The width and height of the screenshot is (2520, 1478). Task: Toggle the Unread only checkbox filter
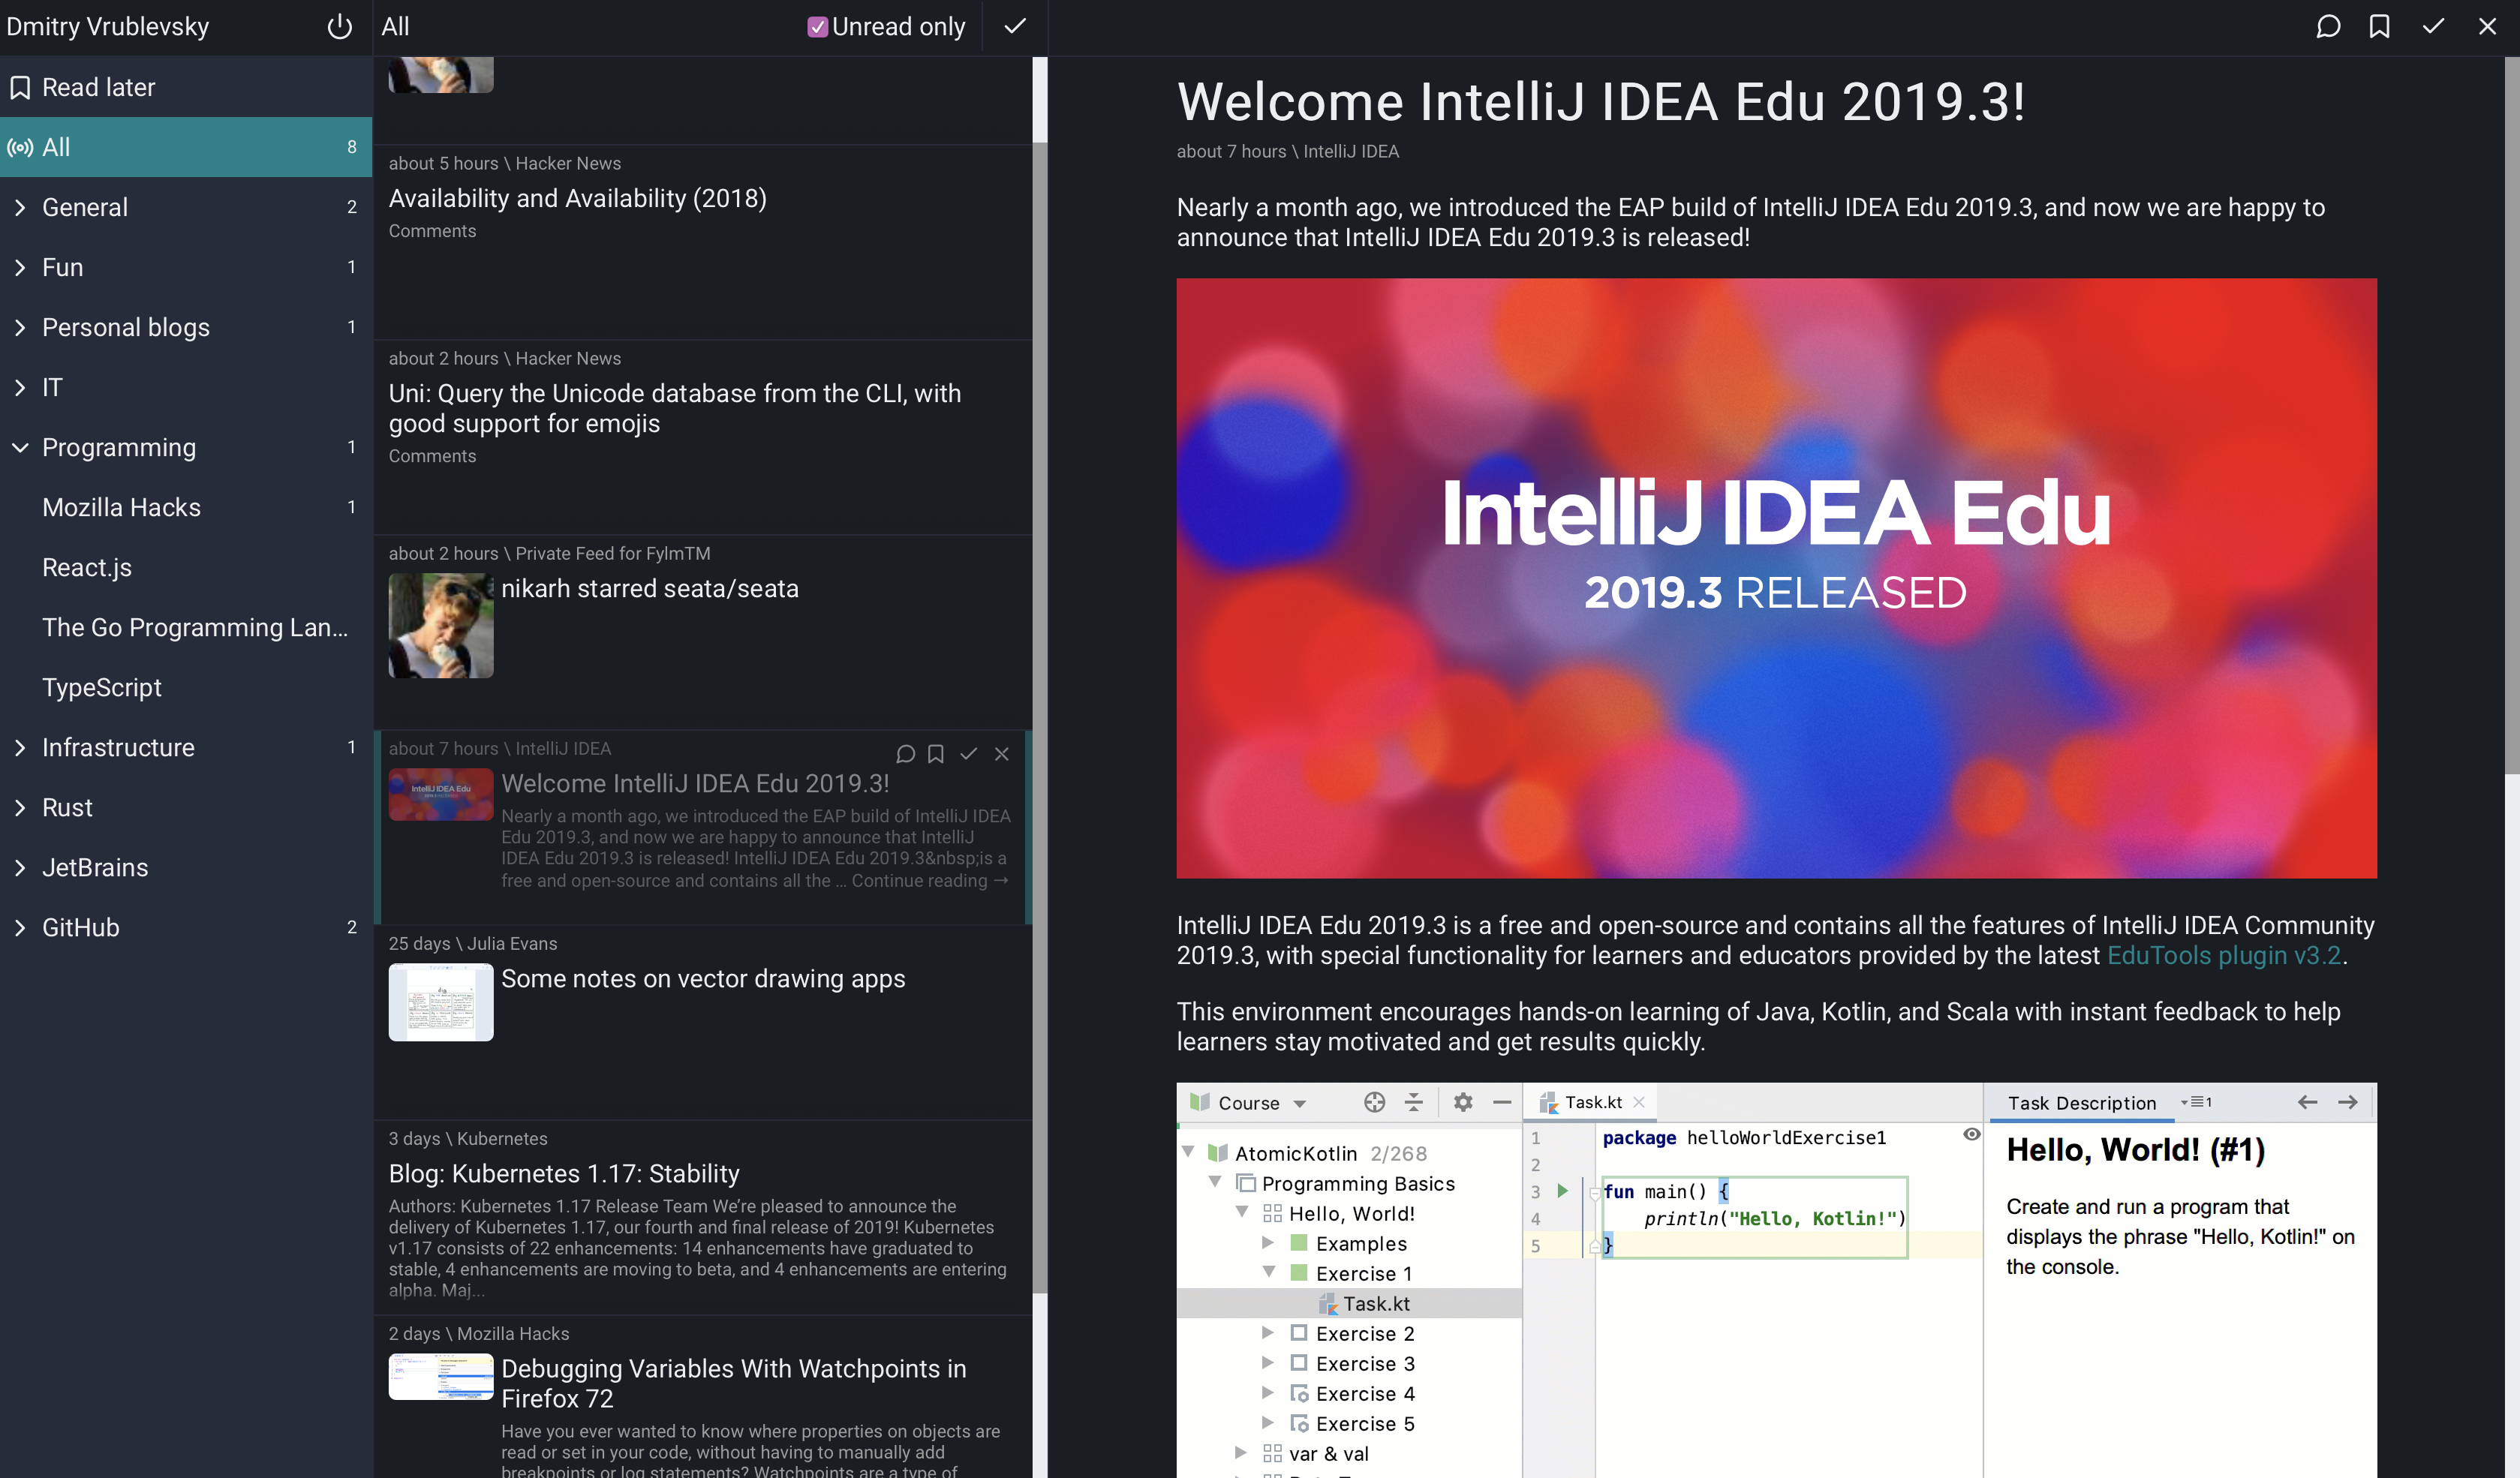pos(816,26)
